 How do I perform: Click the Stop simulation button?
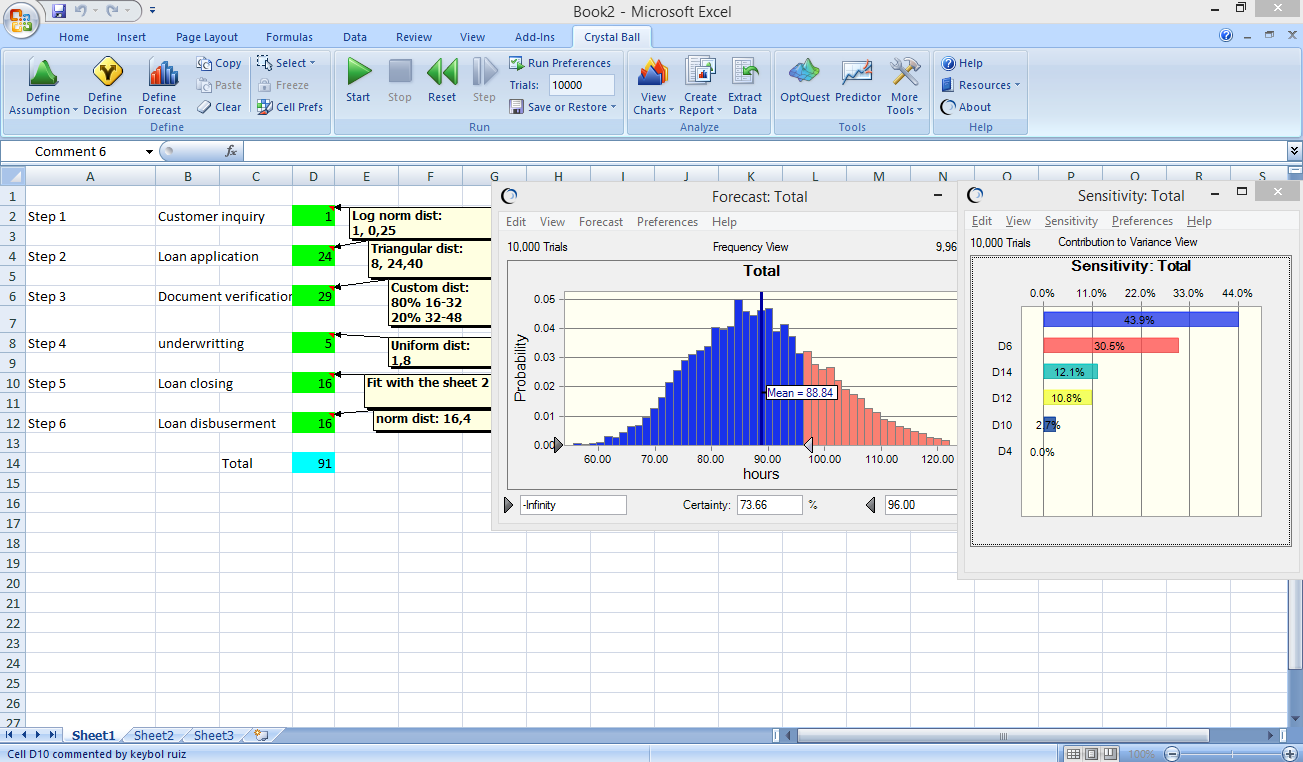[400, 81]
